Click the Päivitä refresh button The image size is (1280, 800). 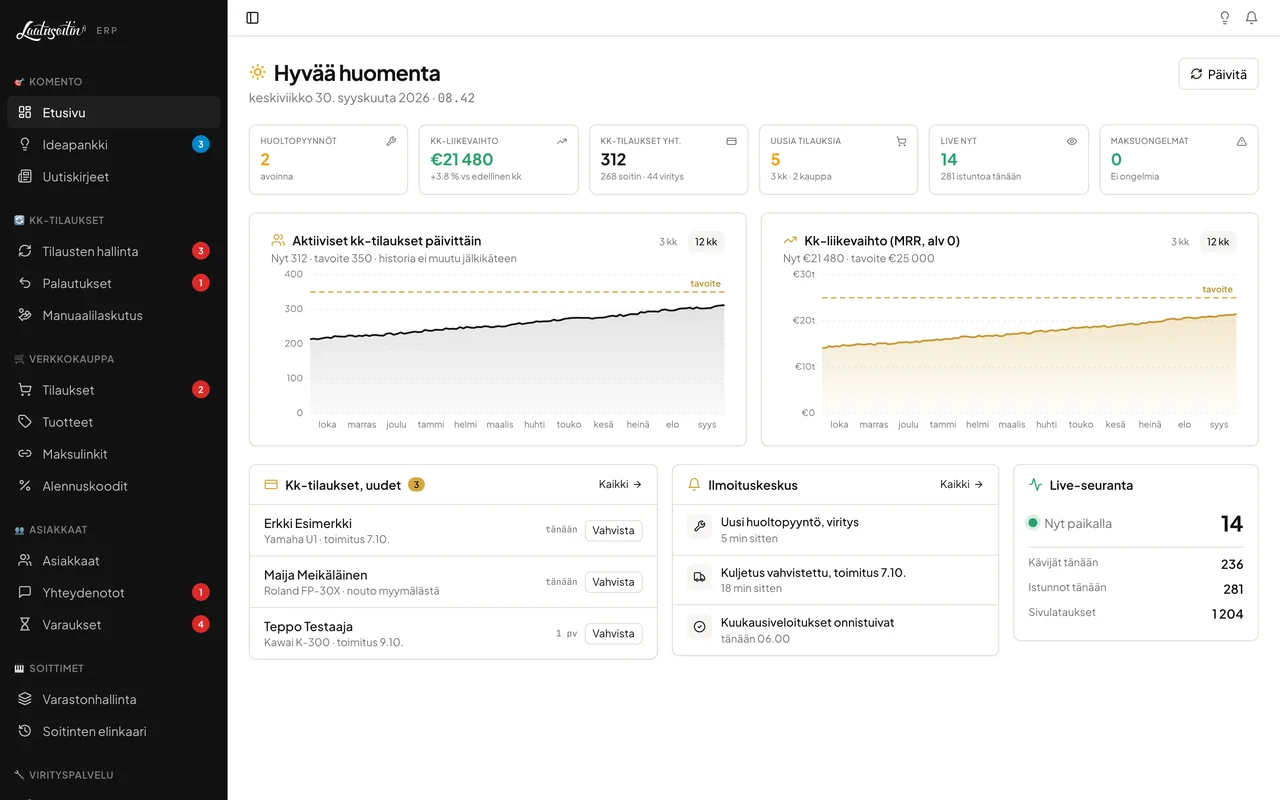1218,74
